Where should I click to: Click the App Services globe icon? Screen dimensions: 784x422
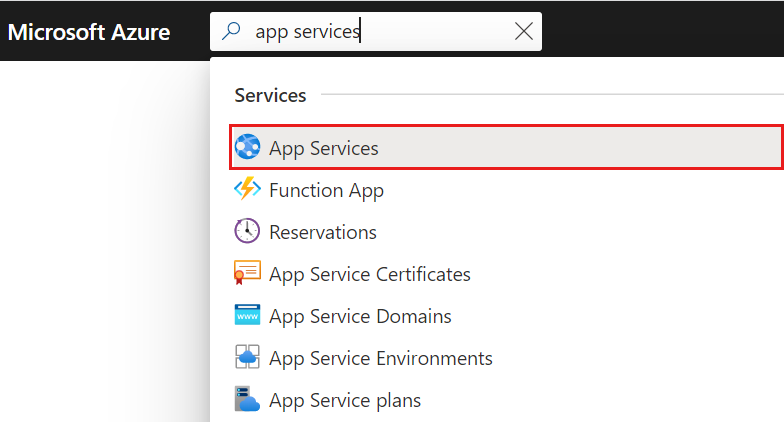pyautogui.click(x=247, y=148)
